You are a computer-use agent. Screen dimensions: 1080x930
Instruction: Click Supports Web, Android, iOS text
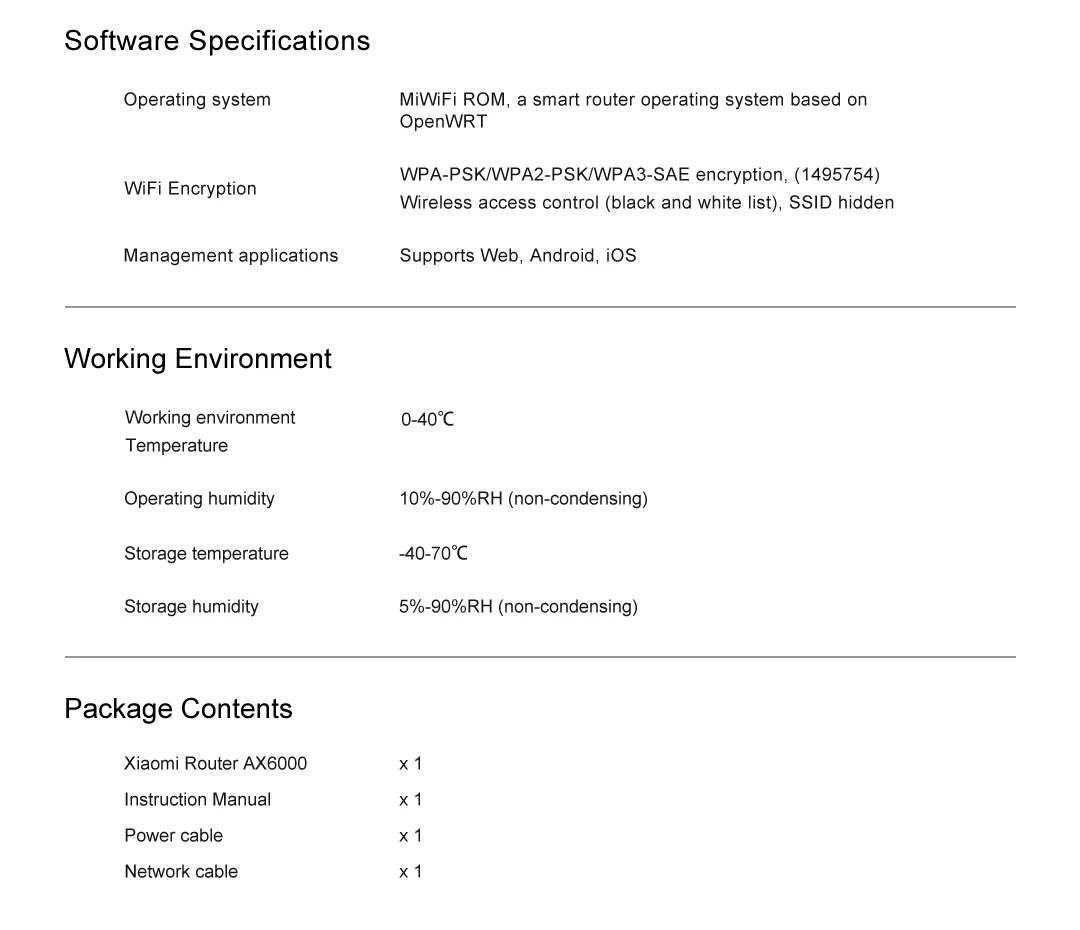coord(518,256)
